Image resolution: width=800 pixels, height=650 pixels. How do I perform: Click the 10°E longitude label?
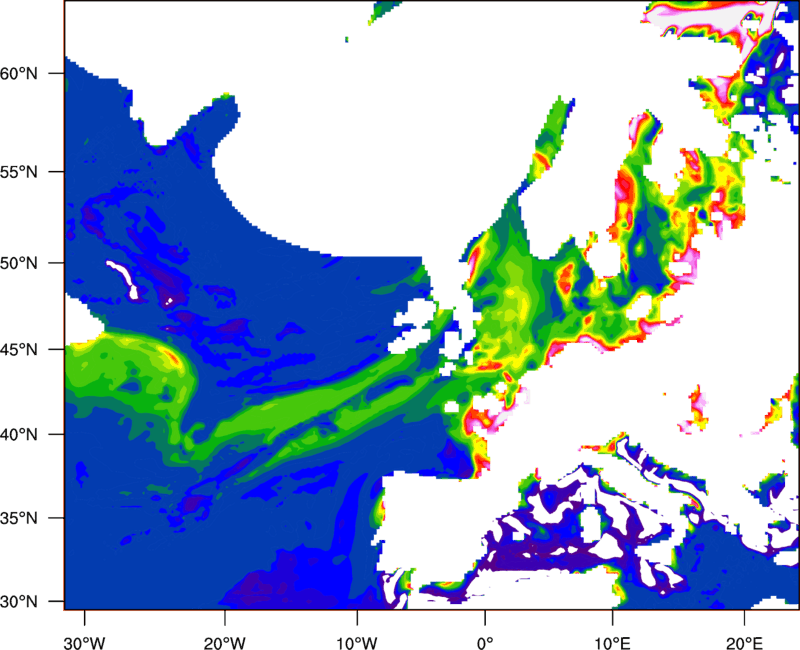(x=612, y=643)
